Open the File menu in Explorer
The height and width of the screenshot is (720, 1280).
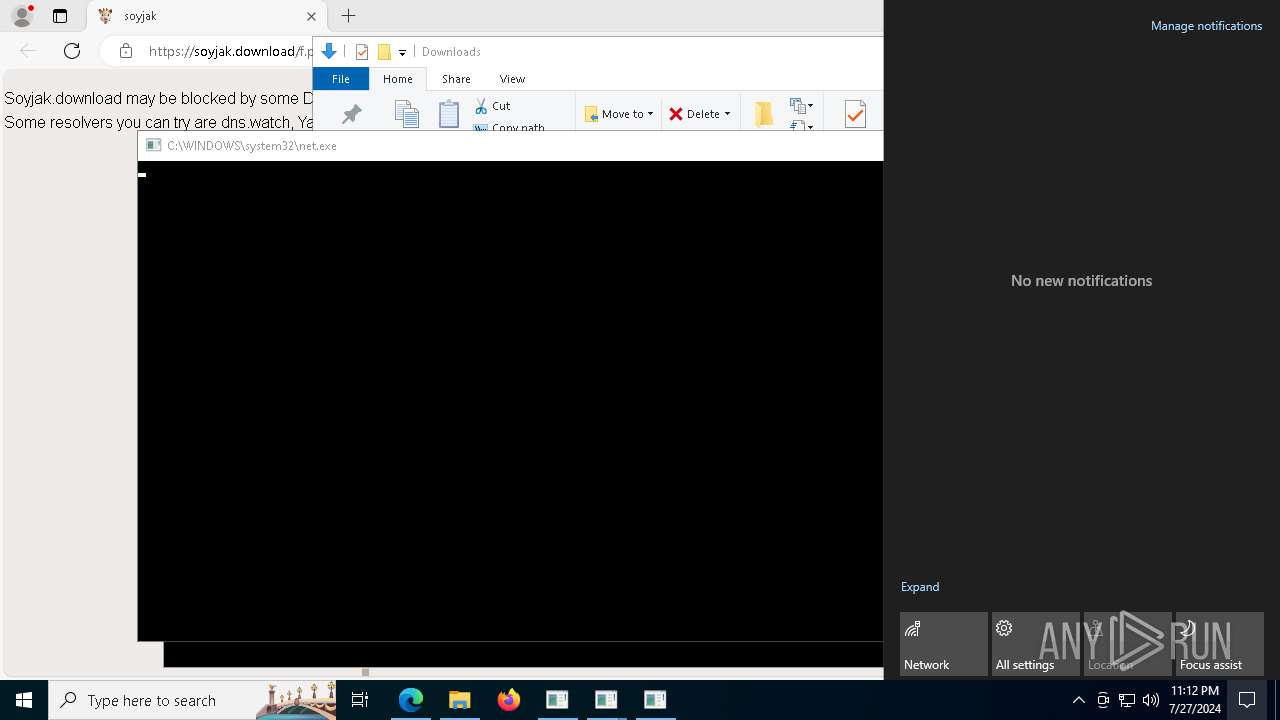341,78
